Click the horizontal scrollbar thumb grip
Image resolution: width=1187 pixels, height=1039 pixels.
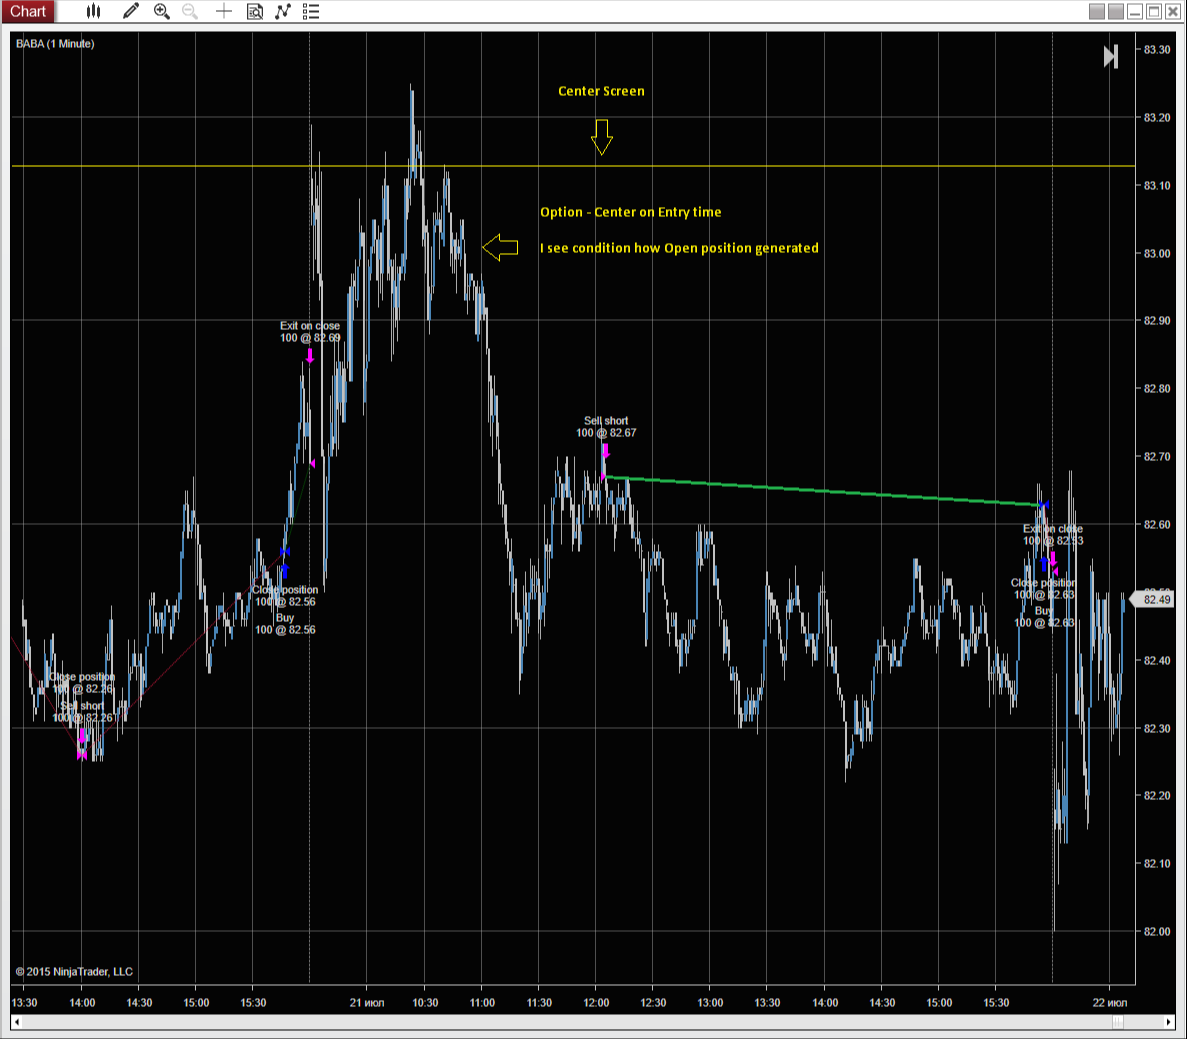click(1117, 1022)
